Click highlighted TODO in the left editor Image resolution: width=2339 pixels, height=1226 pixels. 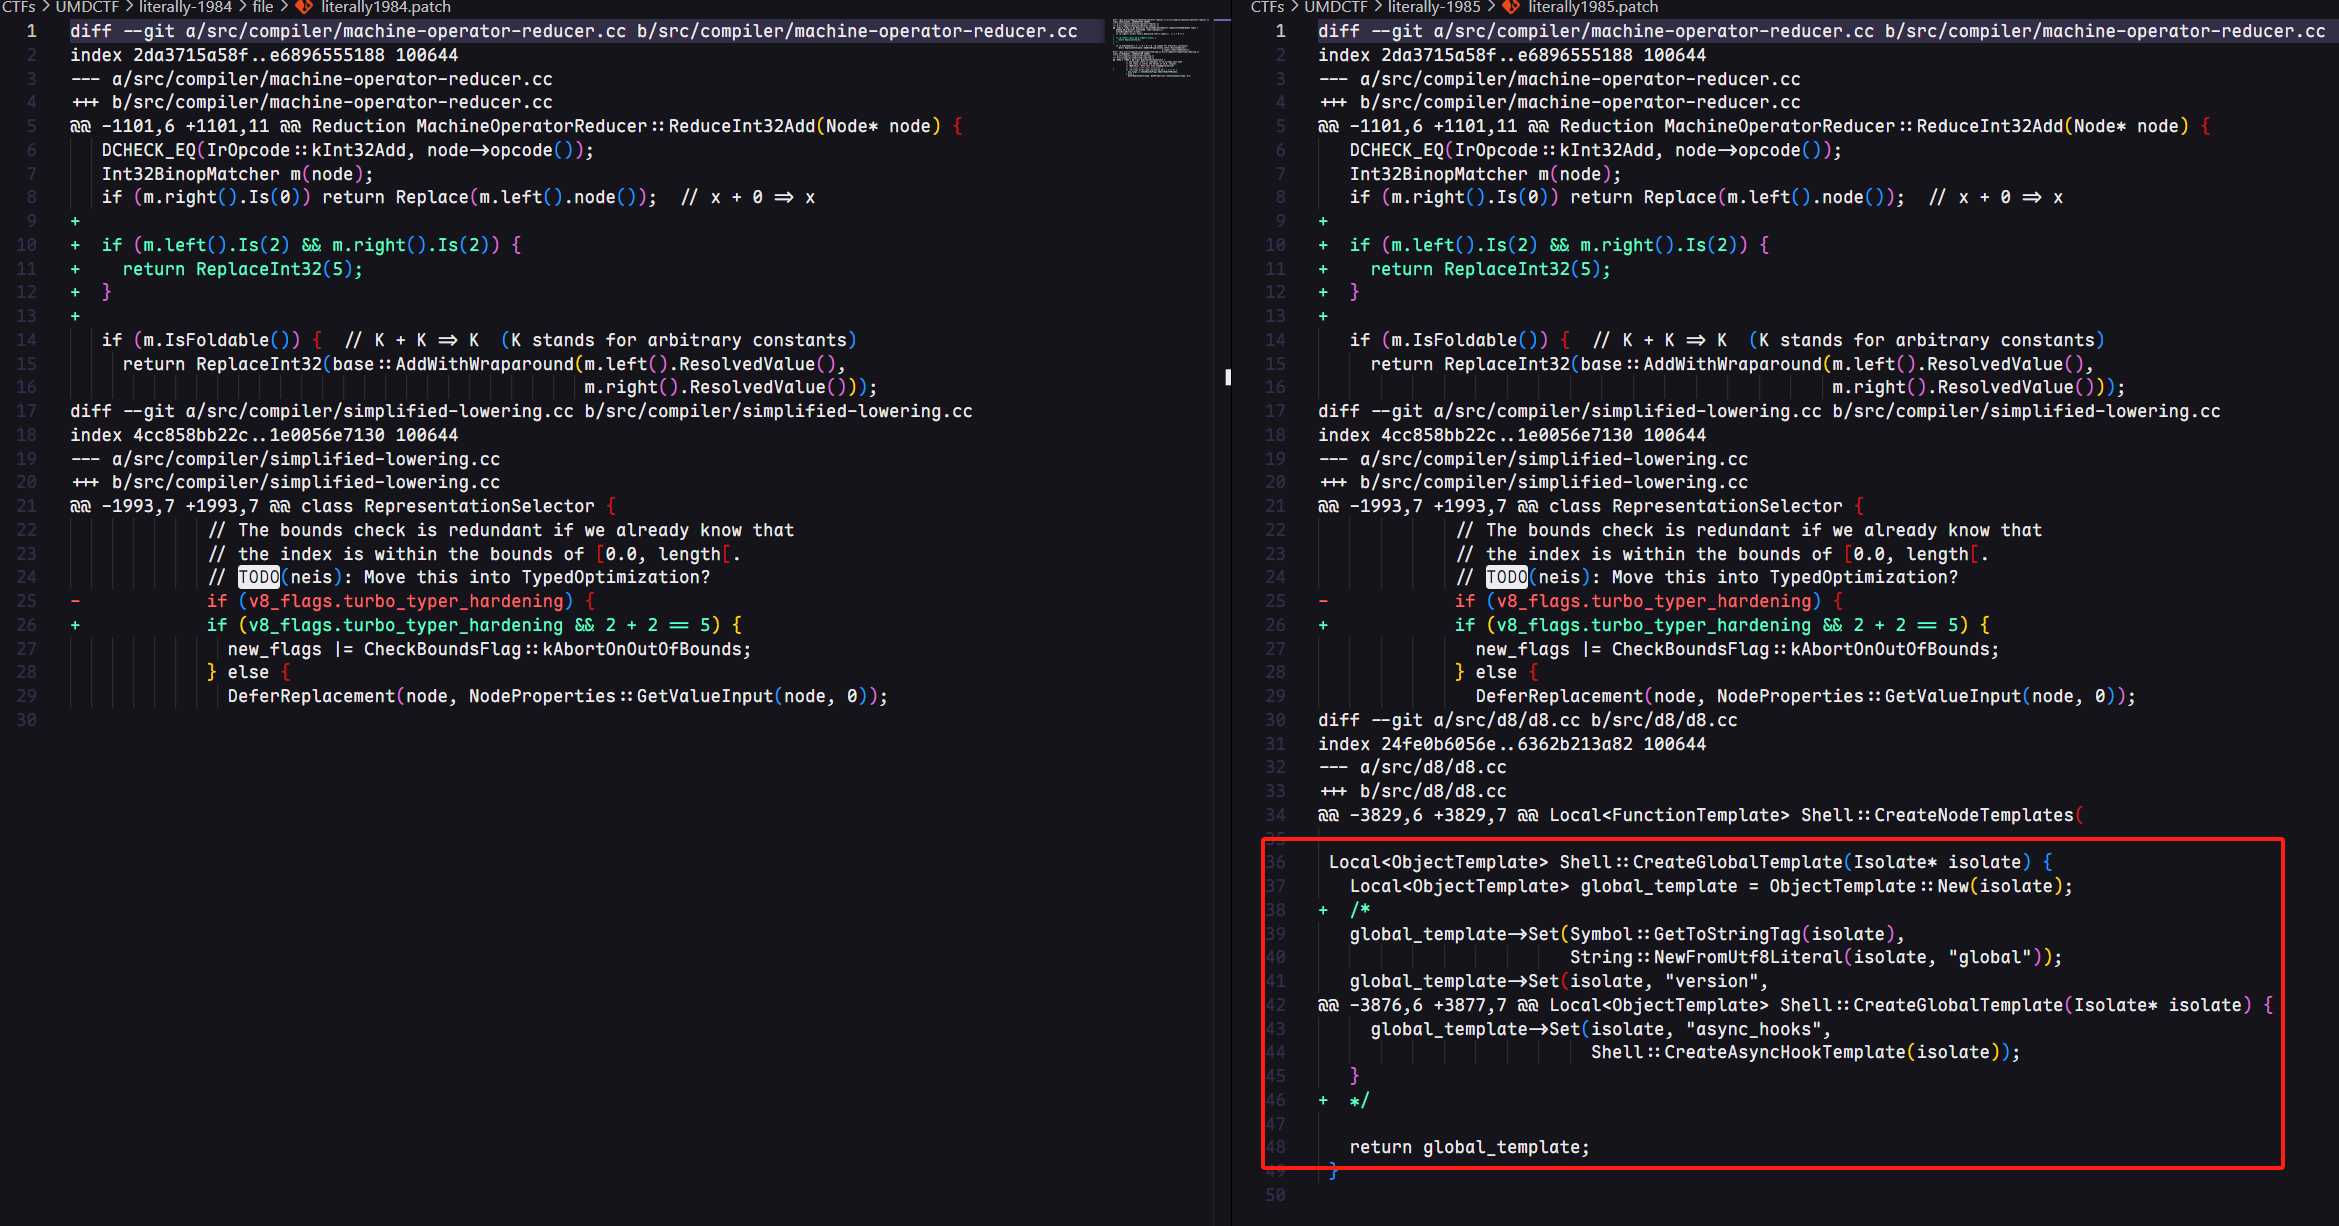coord(259,577)
